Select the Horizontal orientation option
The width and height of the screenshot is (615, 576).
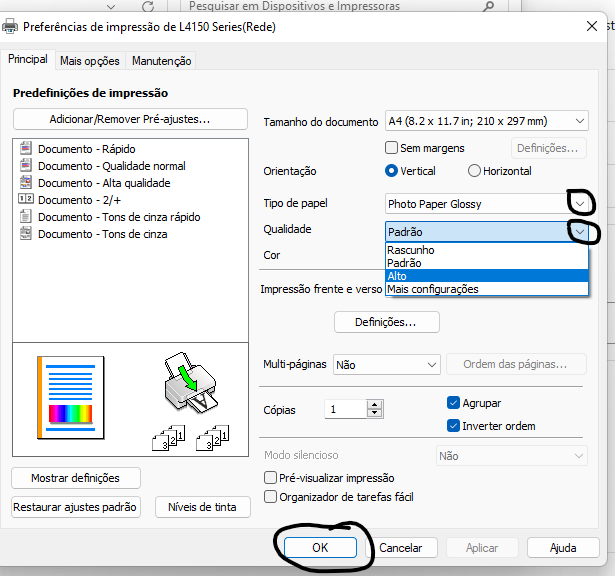pyautogui.click(x=474, y=171)
